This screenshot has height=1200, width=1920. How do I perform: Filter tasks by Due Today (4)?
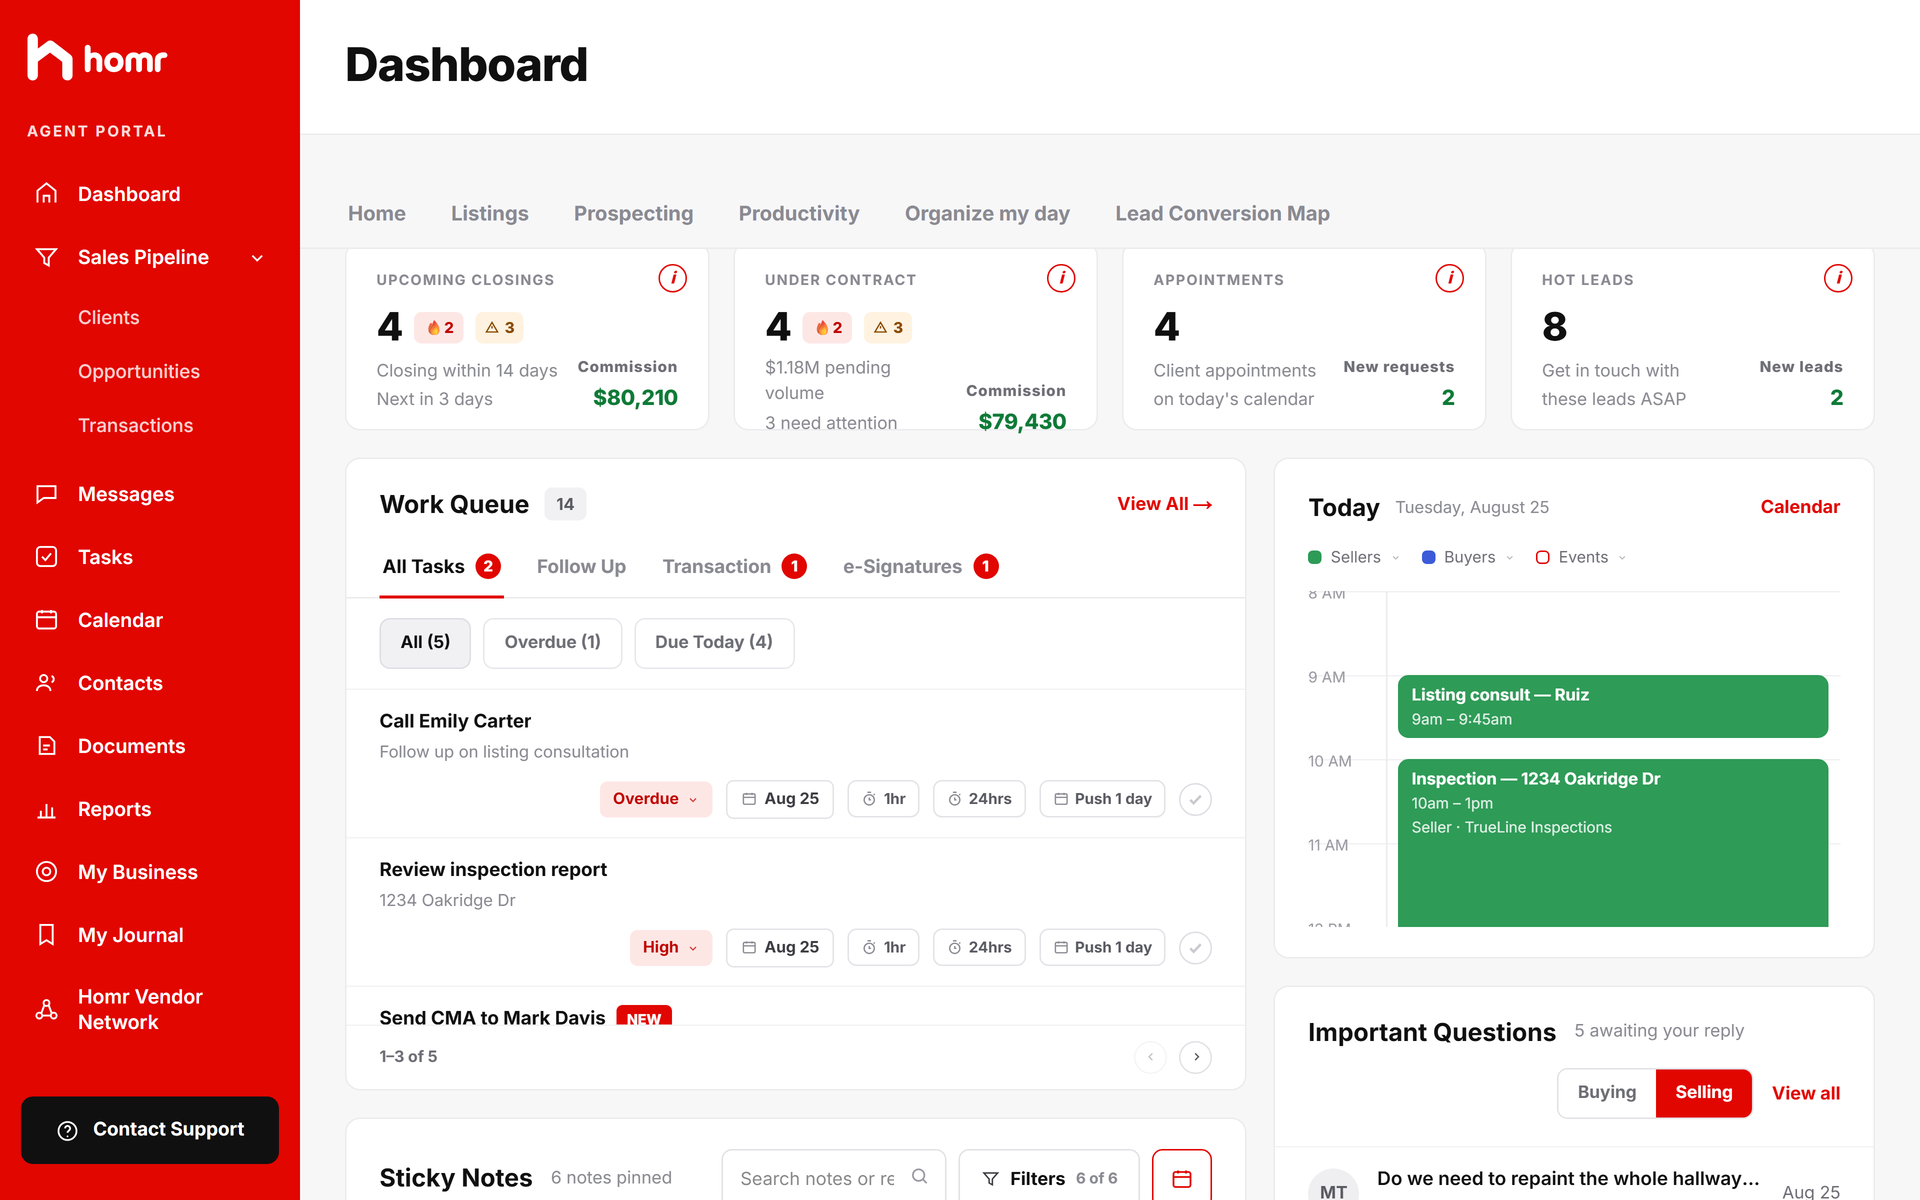pos(714,642)
